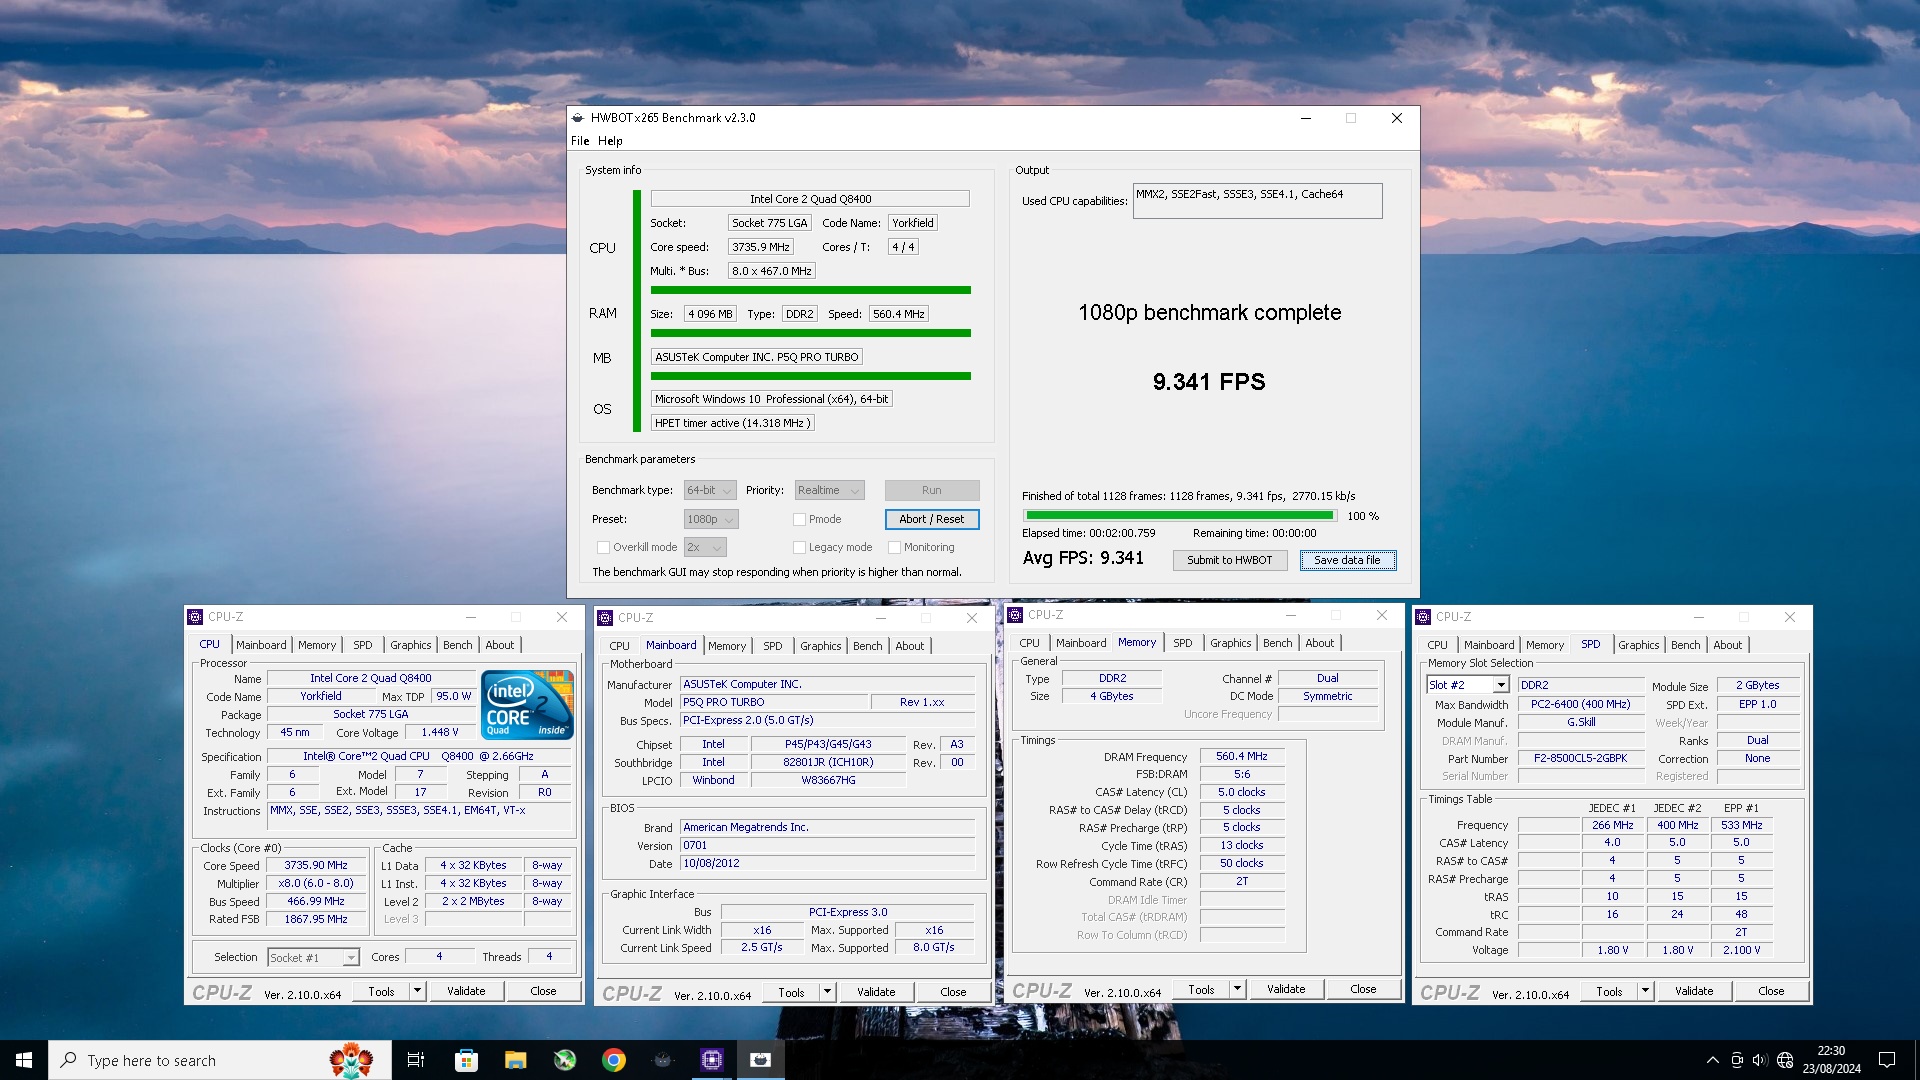Click the Windows search box
Screen dimensions: 1920x1080
219,1060
